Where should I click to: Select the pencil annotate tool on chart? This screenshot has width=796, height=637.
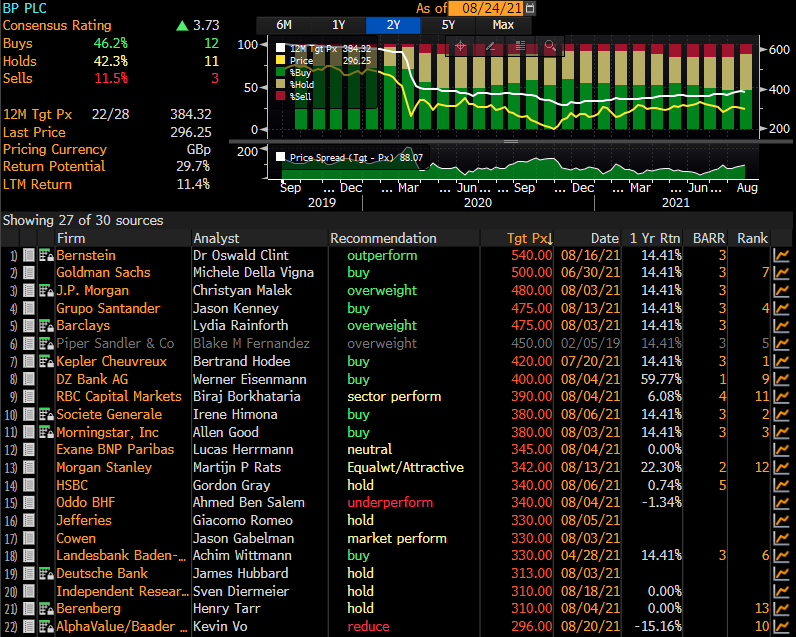490,46
